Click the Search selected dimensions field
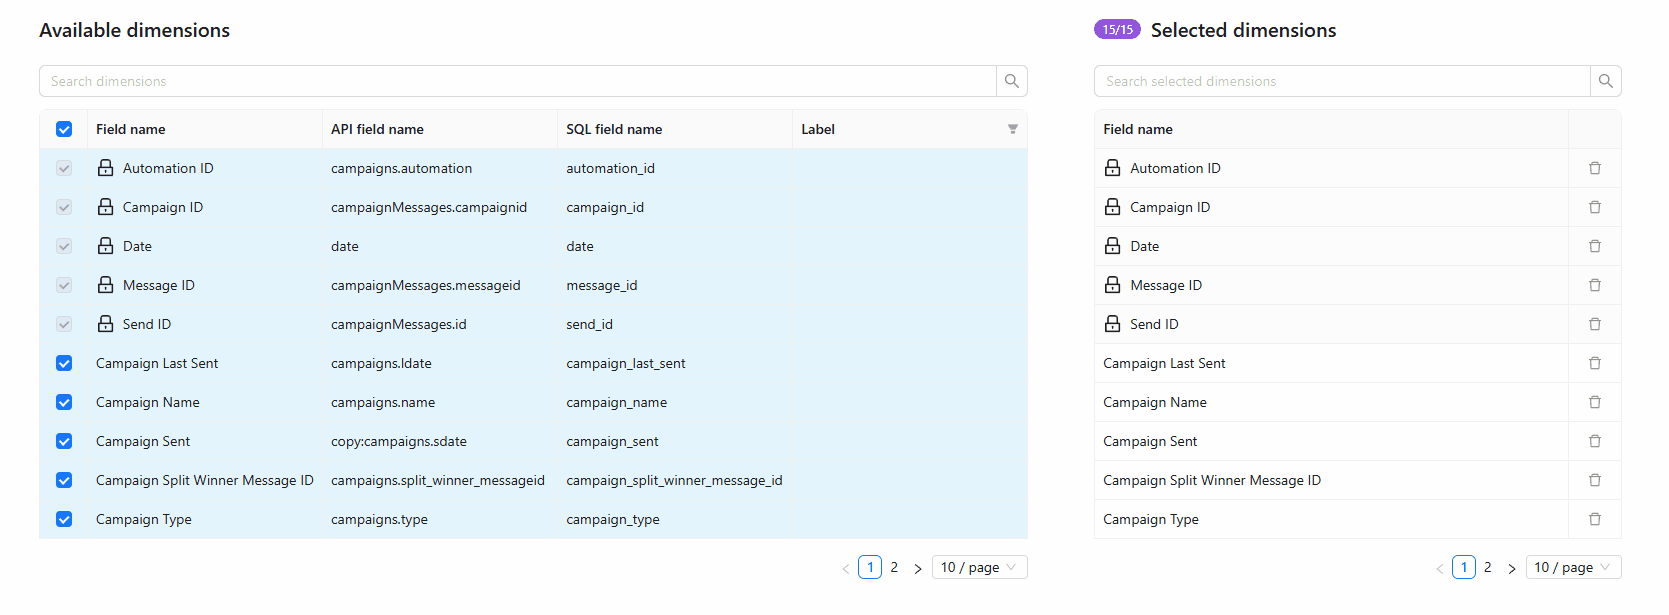This screenshot has height=615, width=1669. pos(1341,81)
